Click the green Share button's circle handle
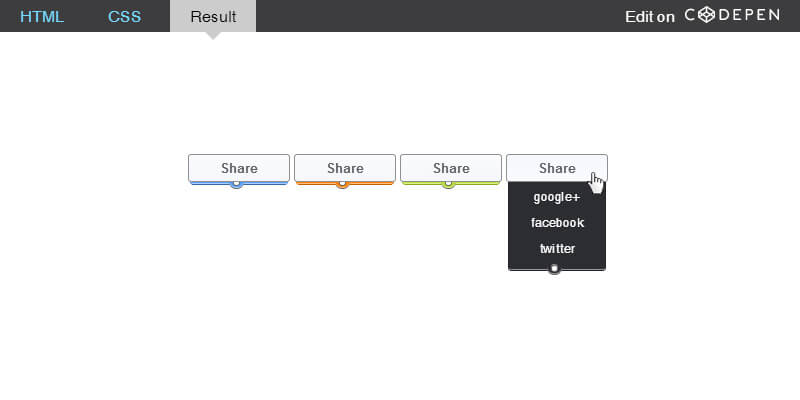The height and width of the screenshot is (400, 800). click(x=448, y=184)
